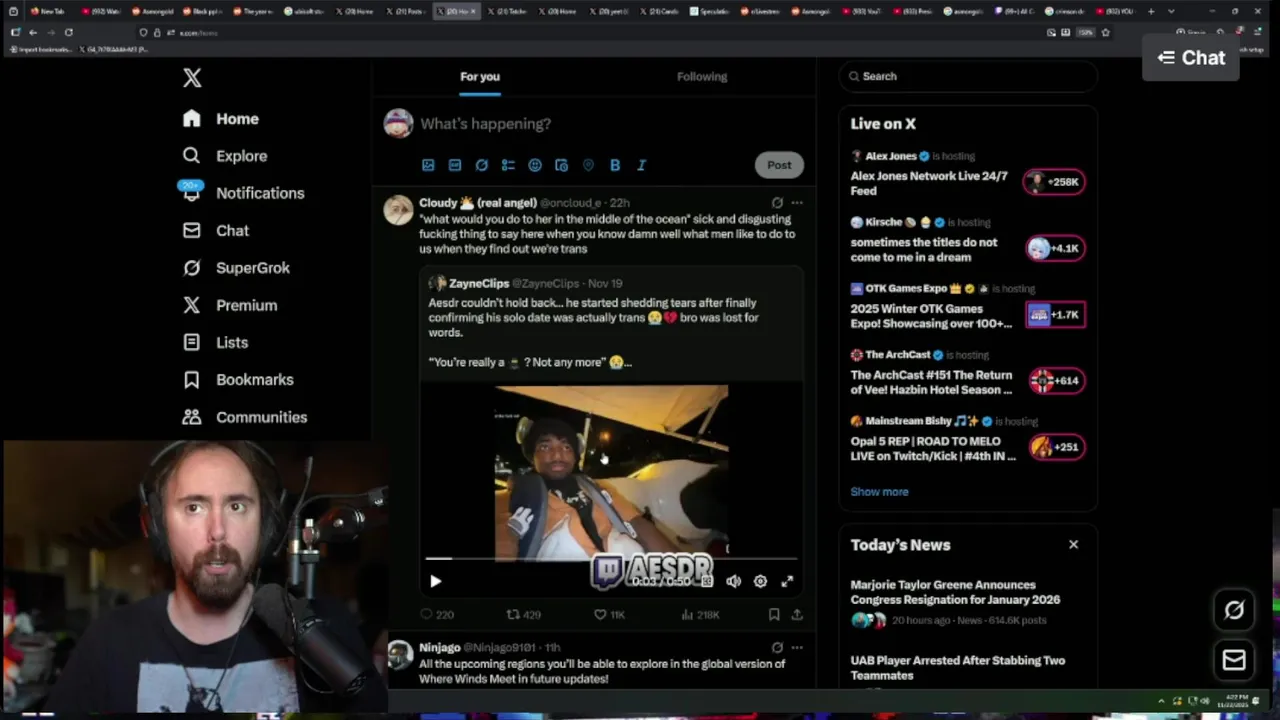Seek on the video progress bar
This screenshot has height=720, width=1280.
(x=611, y=559)
